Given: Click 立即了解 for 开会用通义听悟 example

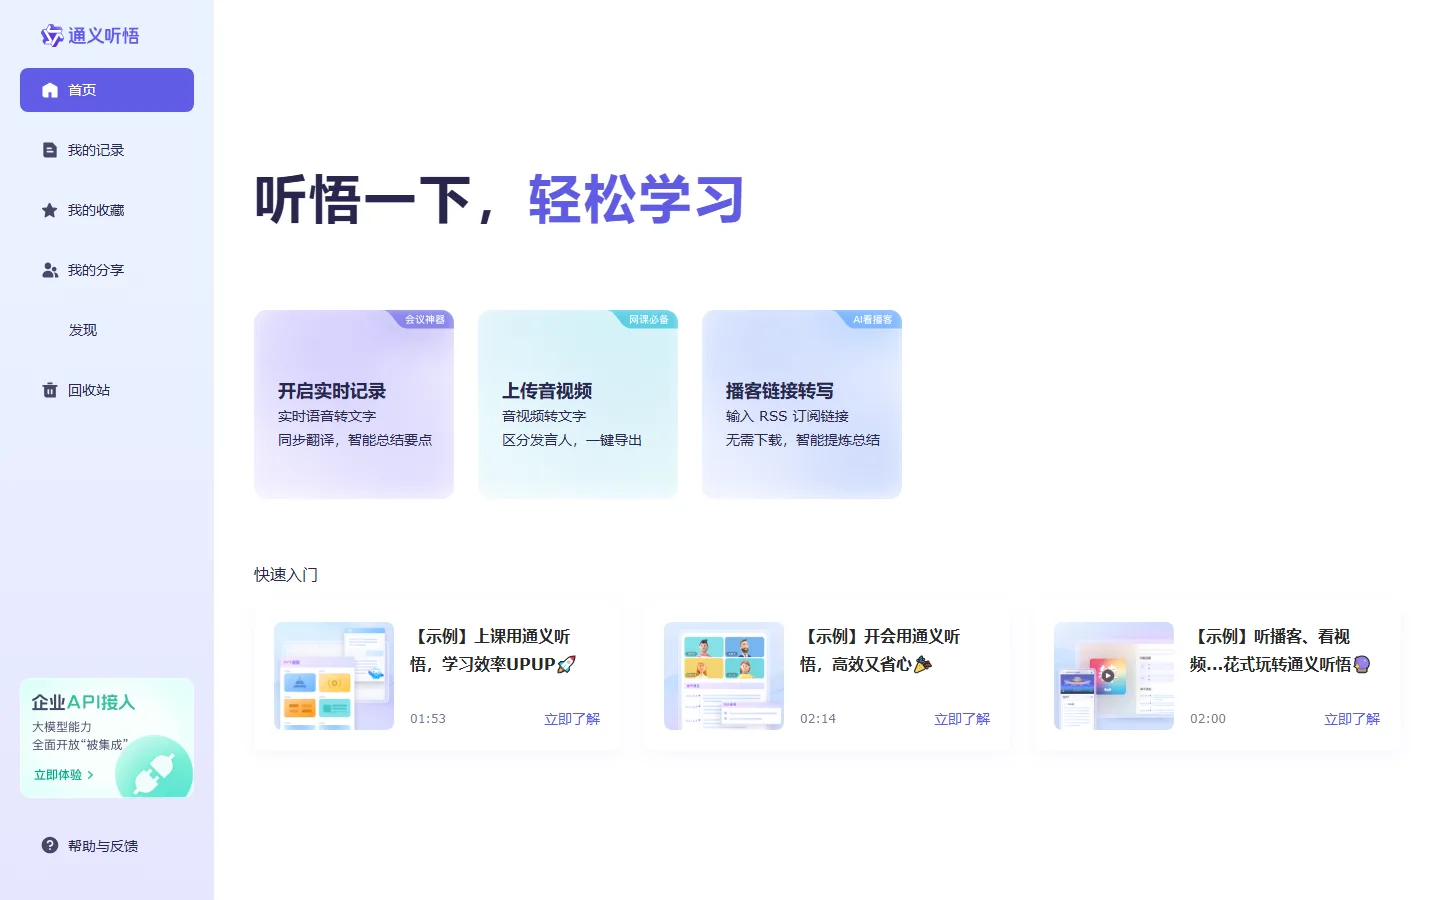Looking at the screenshot, I should pyautogui.click(x=962, y=719).
